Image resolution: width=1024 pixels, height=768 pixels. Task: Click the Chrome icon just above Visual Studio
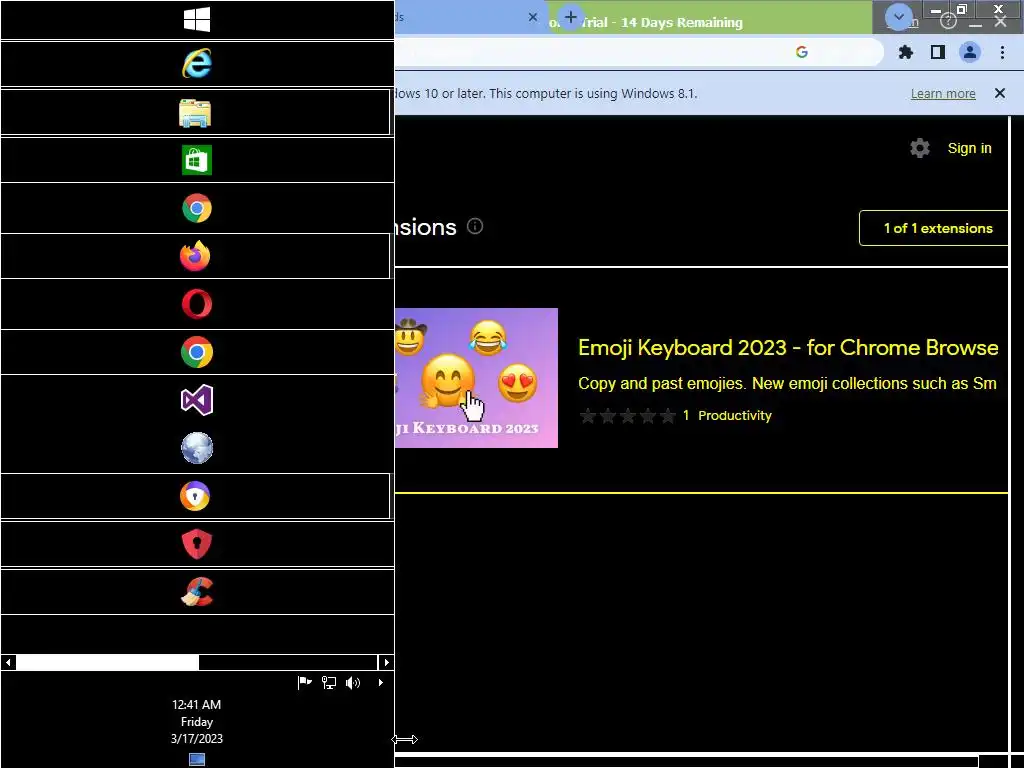point(197,352)
